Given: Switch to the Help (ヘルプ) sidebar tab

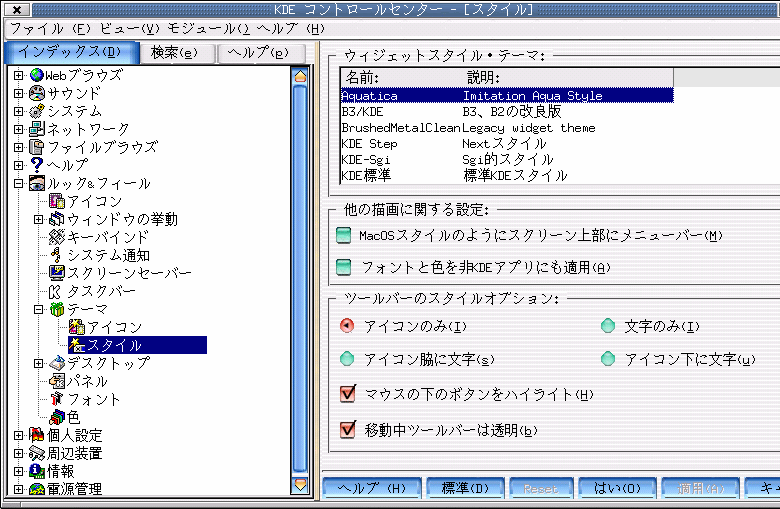Looking at the screenshot, I should pyautogui.click(x=260, y=53).
